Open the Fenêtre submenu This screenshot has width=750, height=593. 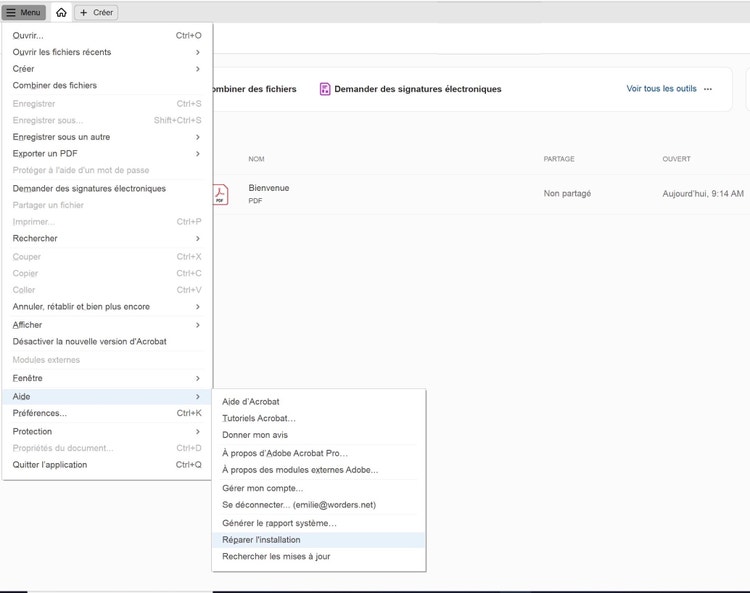(106, 378)
